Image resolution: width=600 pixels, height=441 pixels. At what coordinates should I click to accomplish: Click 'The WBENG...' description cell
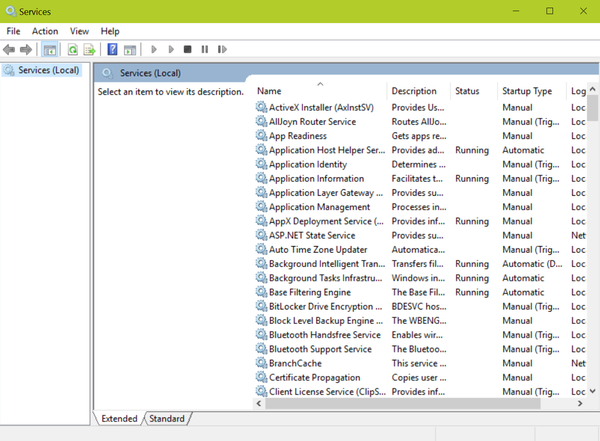pyautogui.click(x=419, y=320)
